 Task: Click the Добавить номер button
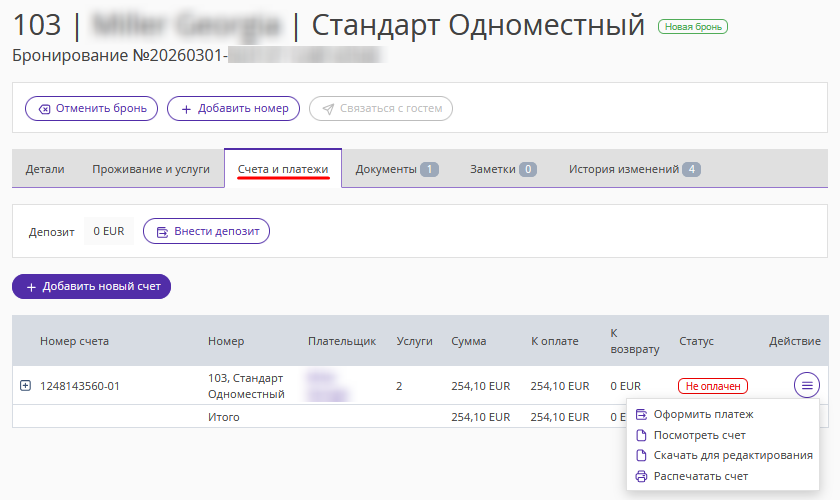click(x=233, y=108)
